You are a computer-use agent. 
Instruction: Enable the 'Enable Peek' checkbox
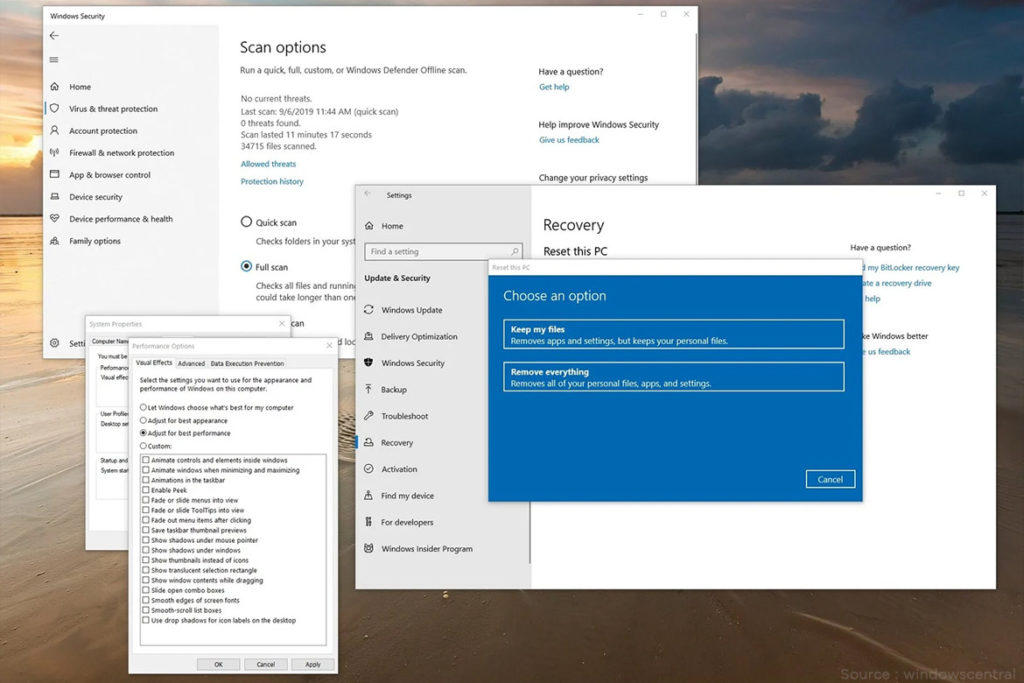(146, 490)
